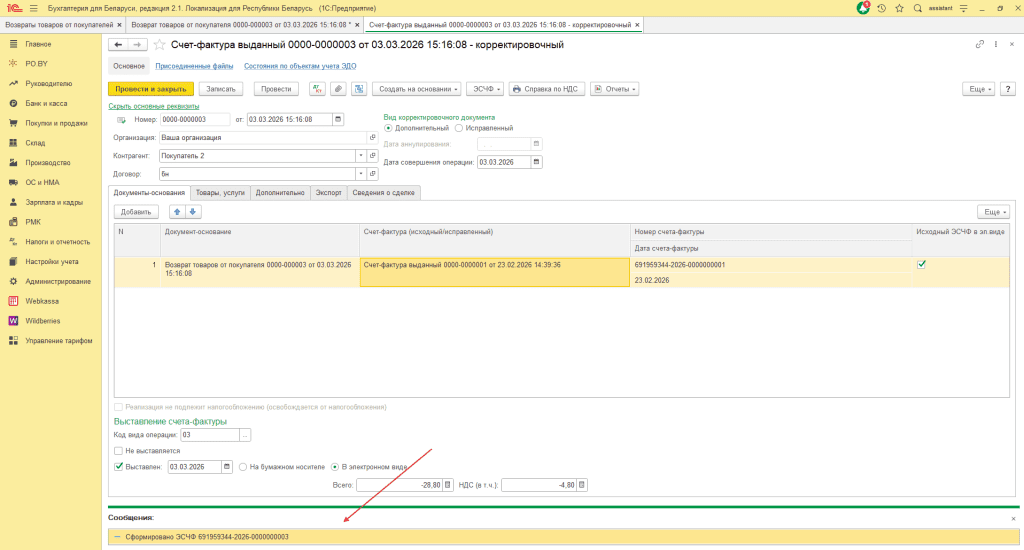Switch to the Товары, услуги tab
Screen dimensions: 1024x550
(x=219, y=192)
